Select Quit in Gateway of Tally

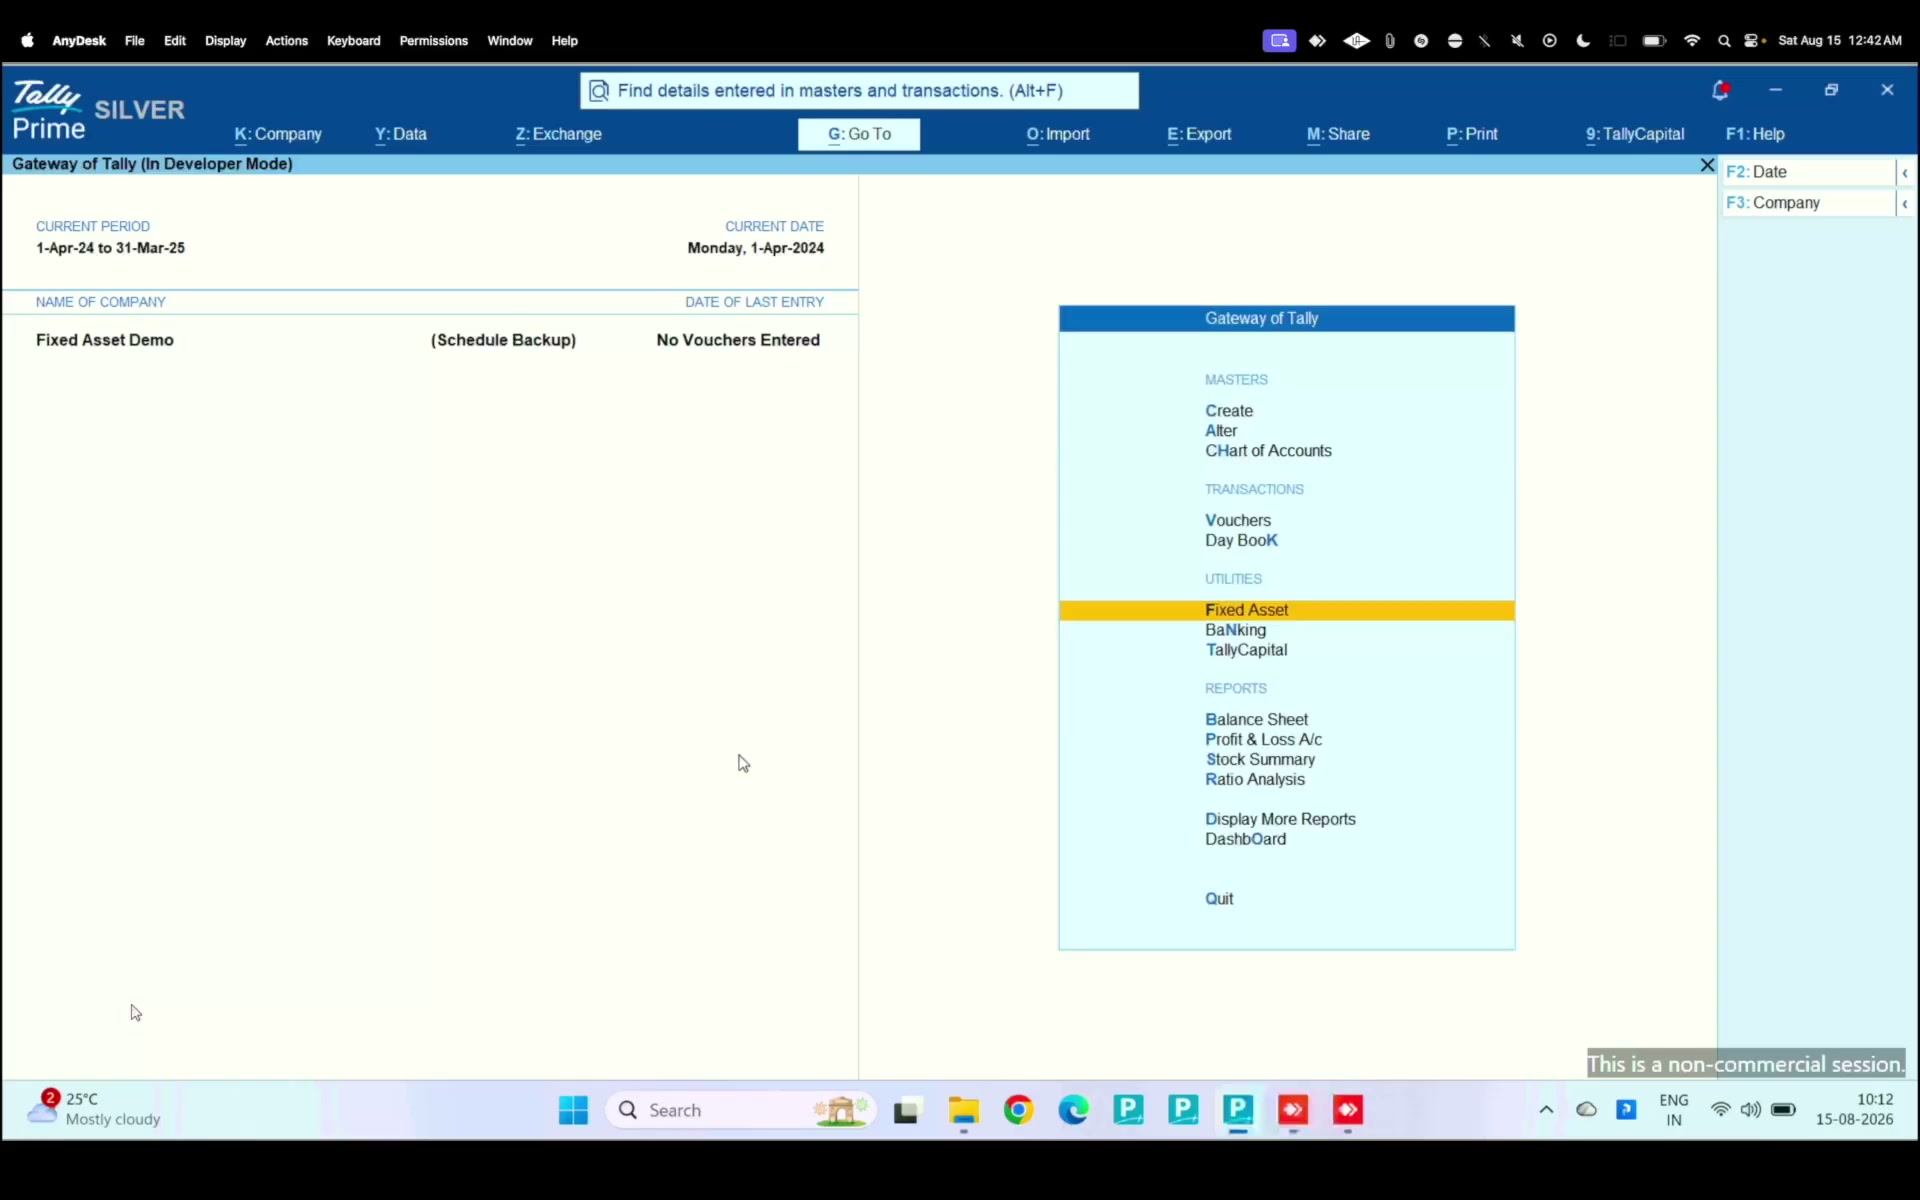click(x=1219, y=899)
